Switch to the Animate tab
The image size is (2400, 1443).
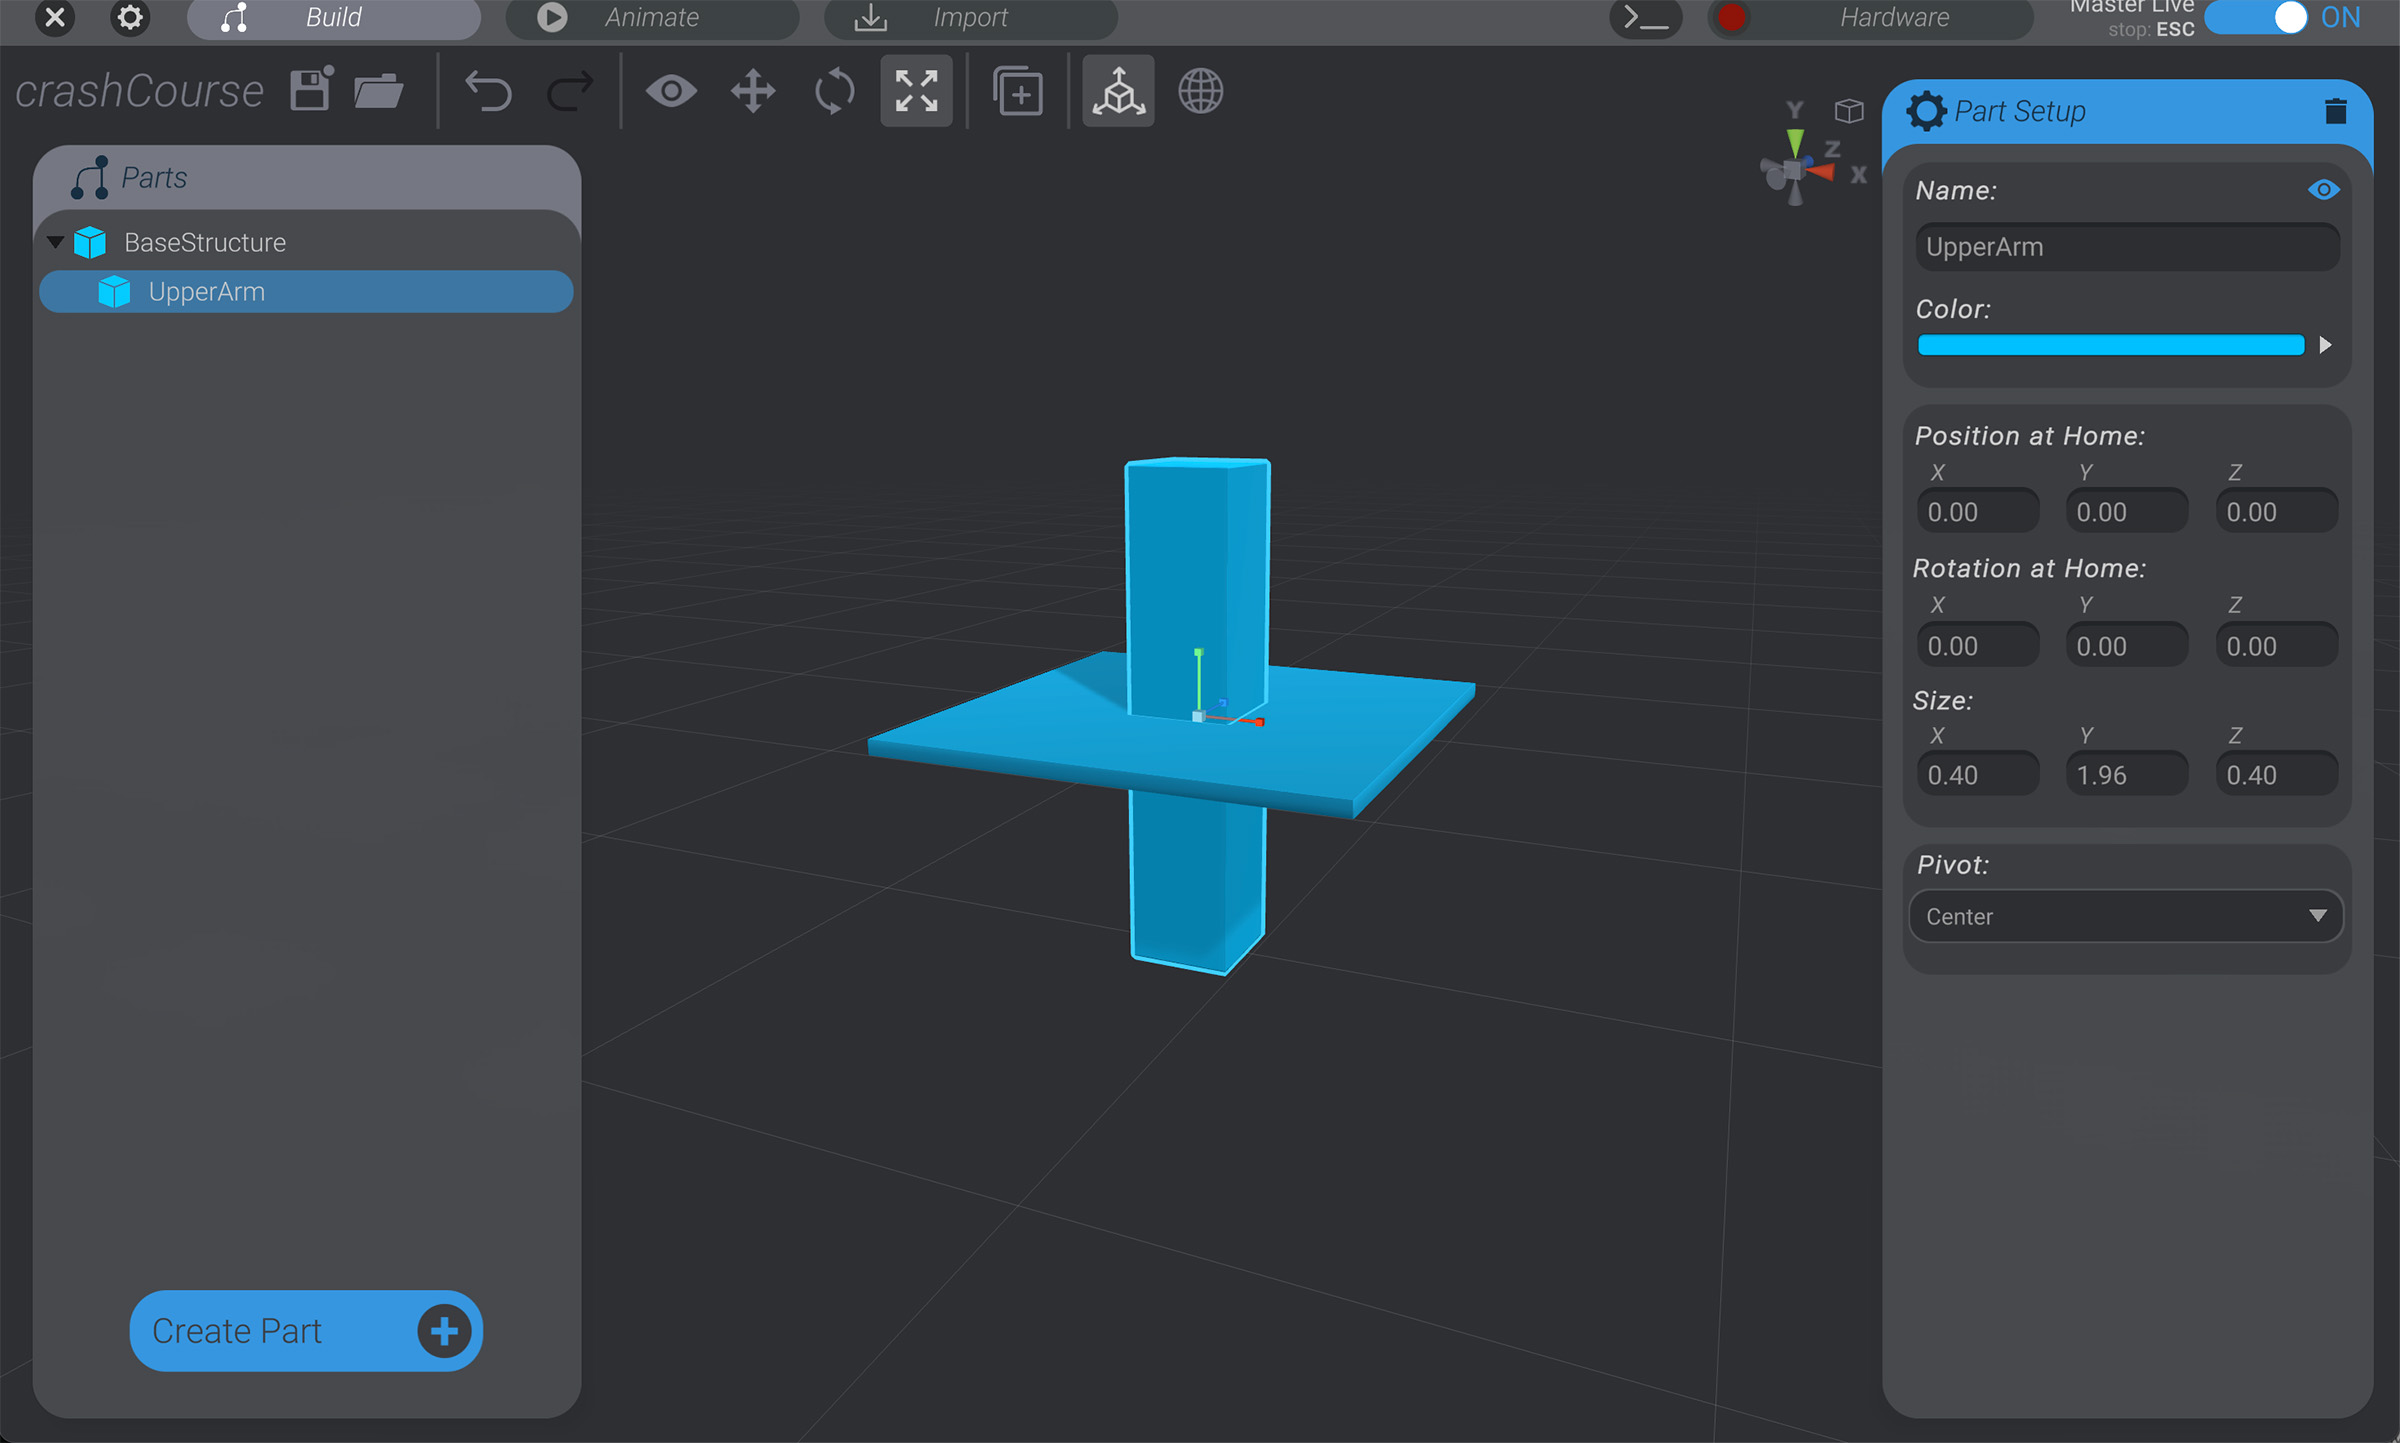(652, 17)
